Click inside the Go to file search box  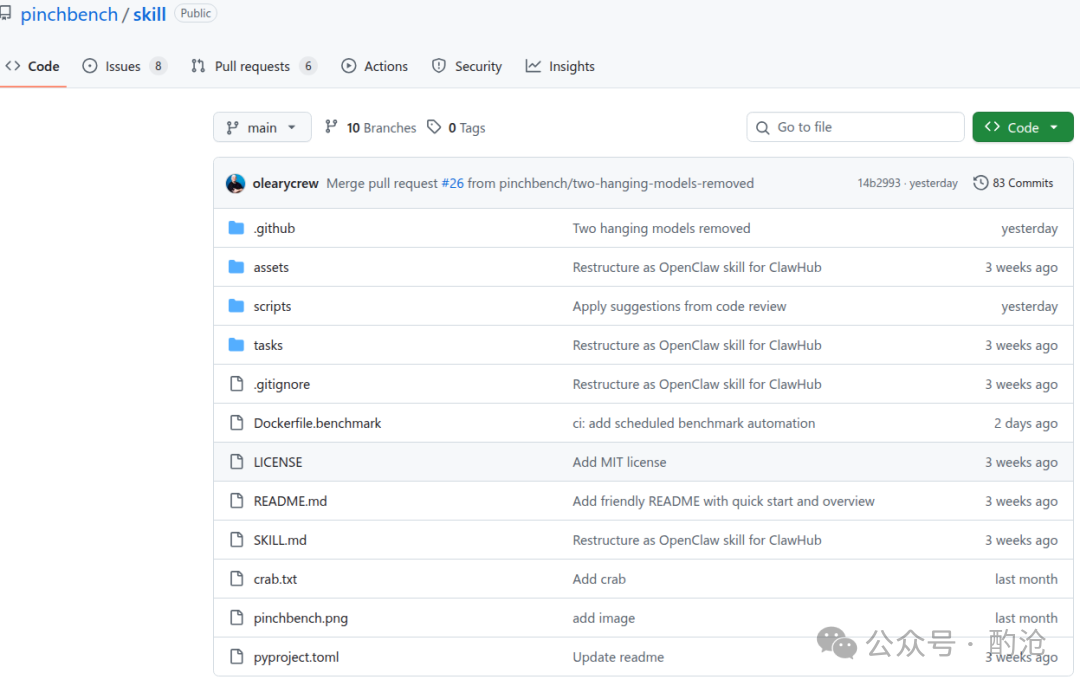(855, 127)
